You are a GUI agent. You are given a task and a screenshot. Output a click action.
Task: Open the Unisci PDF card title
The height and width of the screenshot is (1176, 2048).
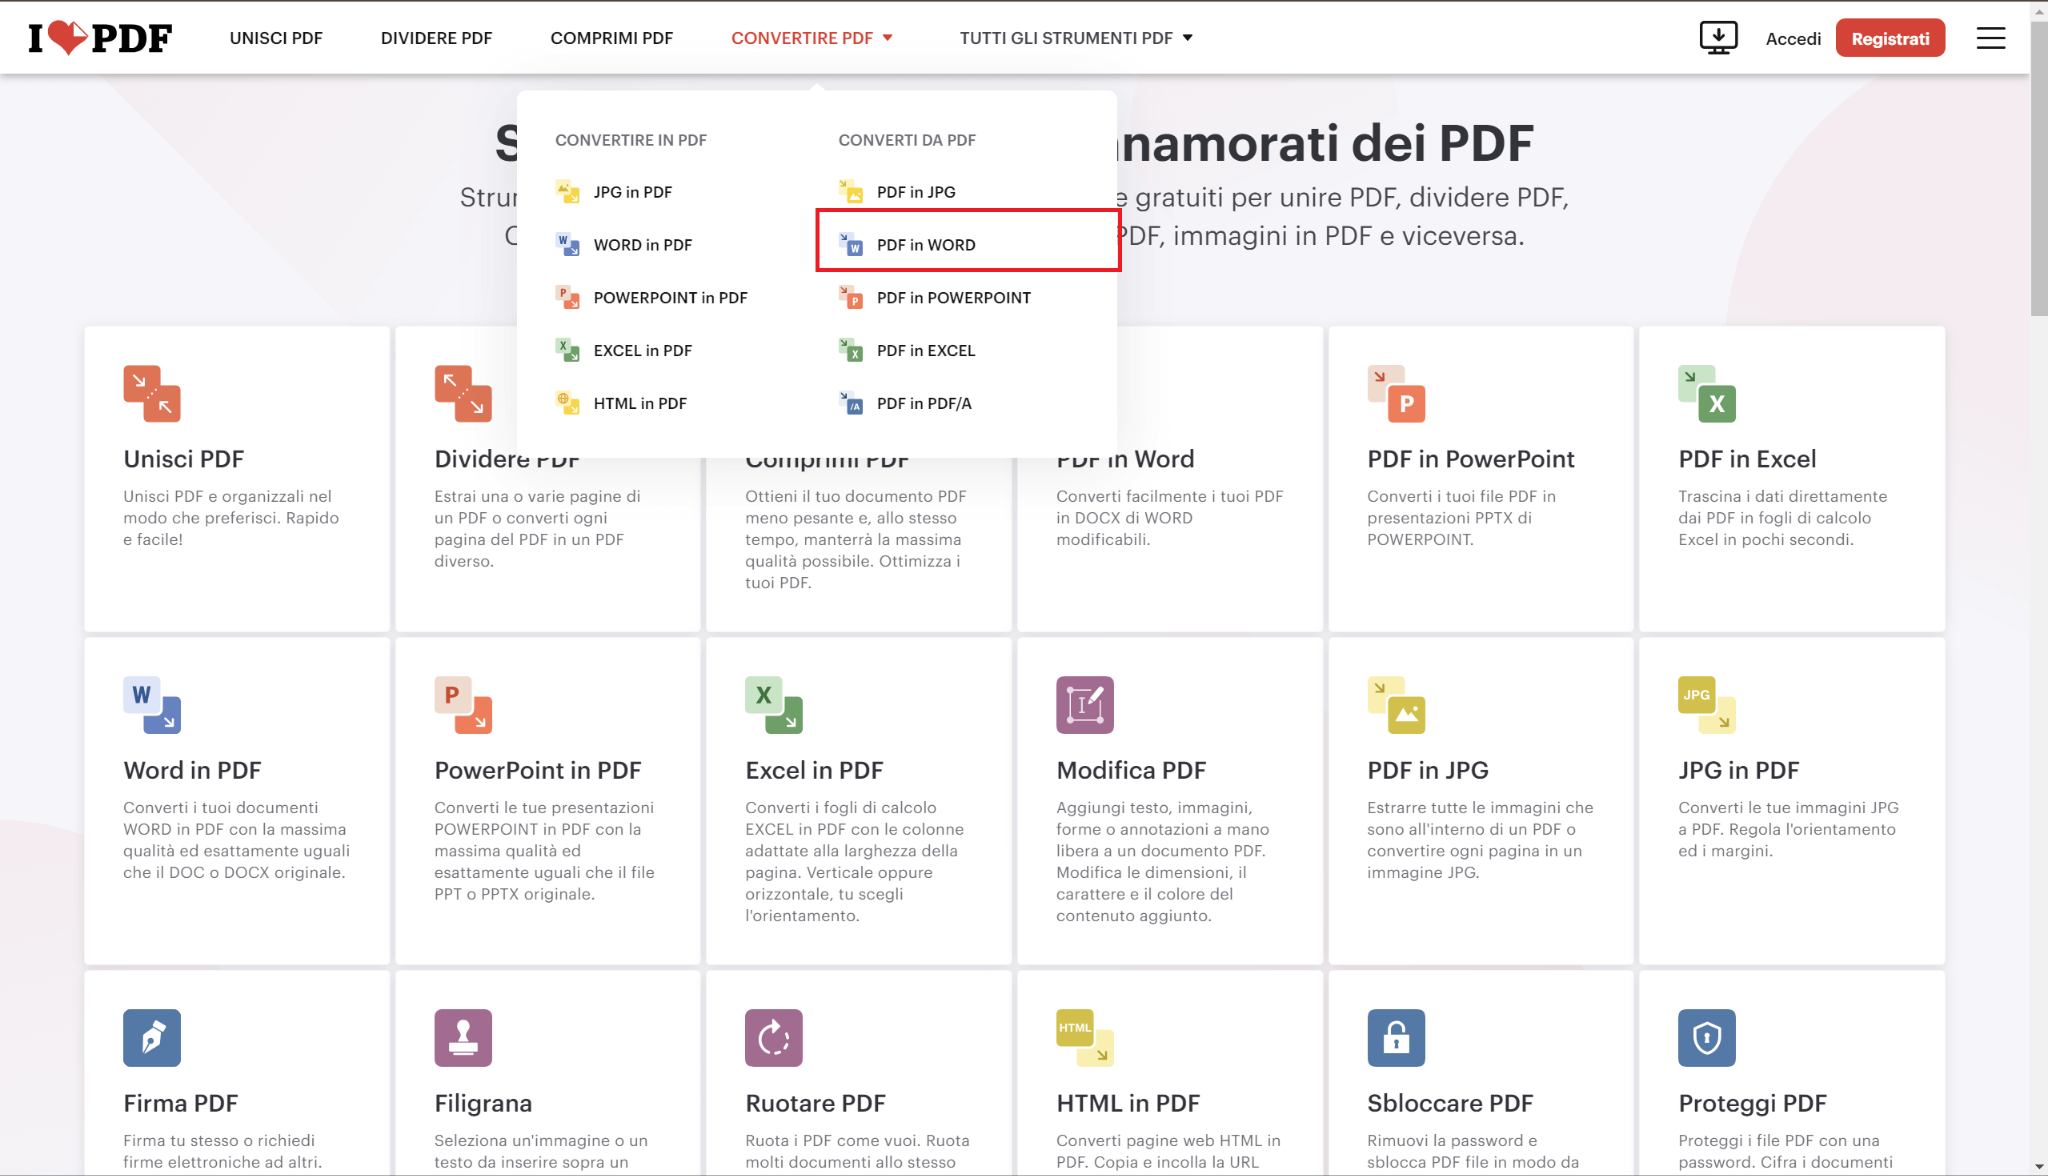tap(184, 459)
